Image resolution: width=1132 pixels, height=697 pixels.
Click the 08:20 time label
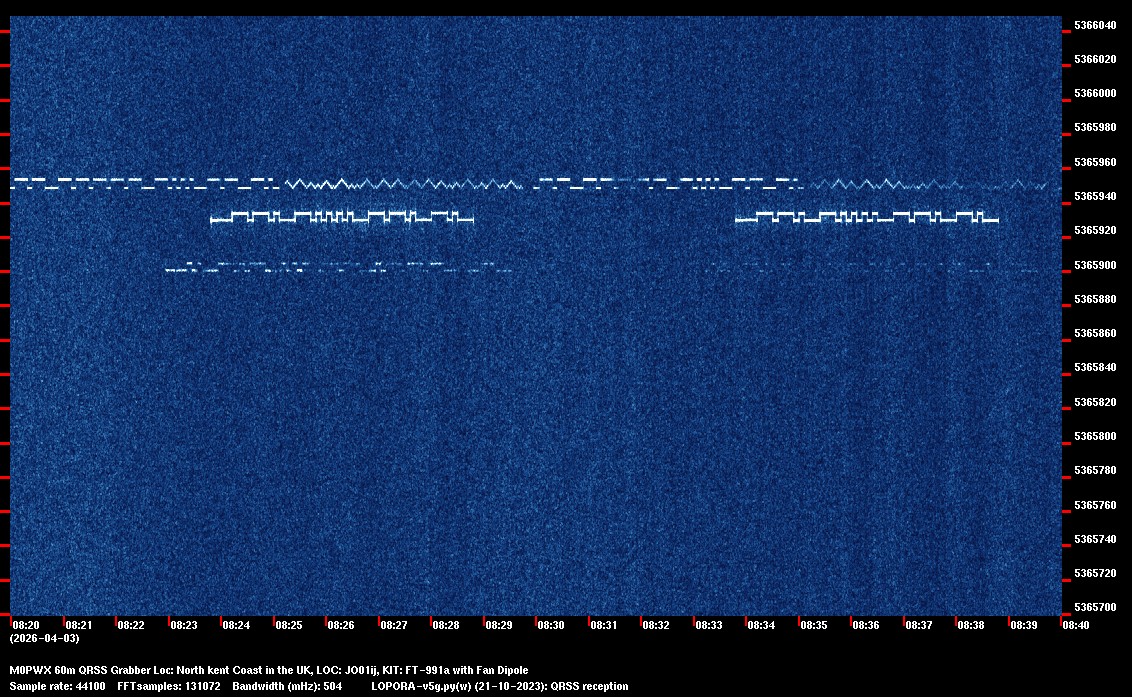click(26, 625)
